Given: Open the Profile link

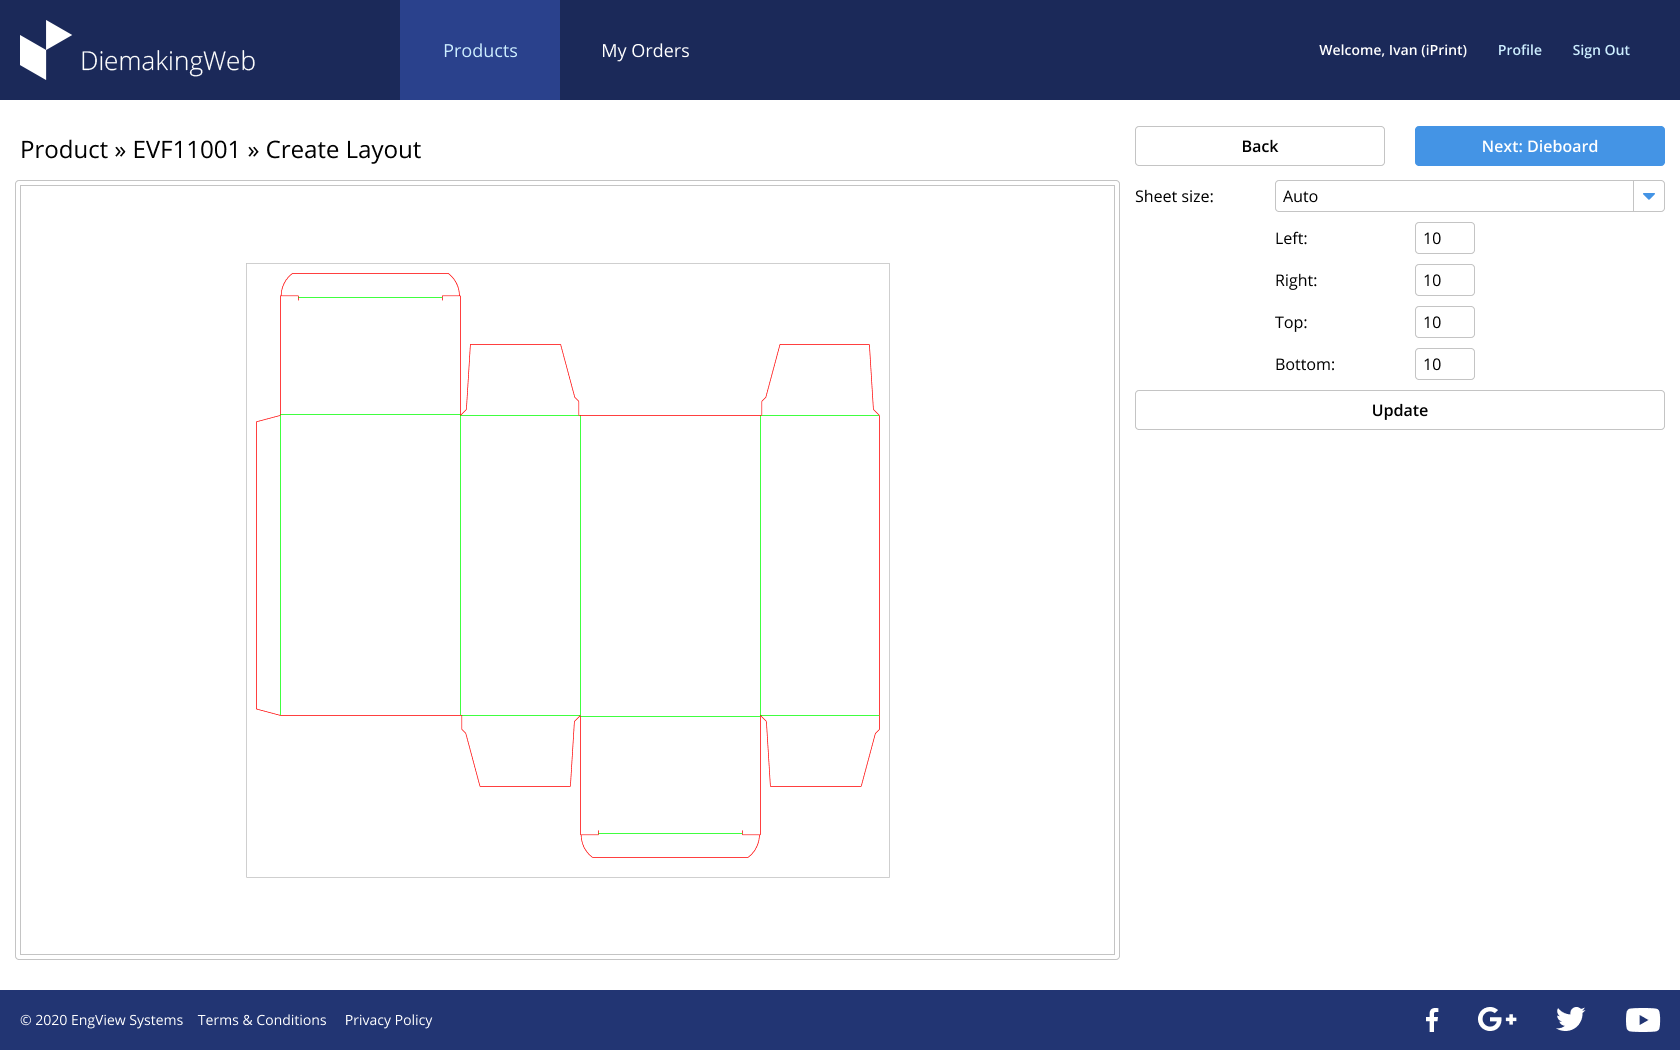Looking at the screenshot, I should pos(1519,50).
